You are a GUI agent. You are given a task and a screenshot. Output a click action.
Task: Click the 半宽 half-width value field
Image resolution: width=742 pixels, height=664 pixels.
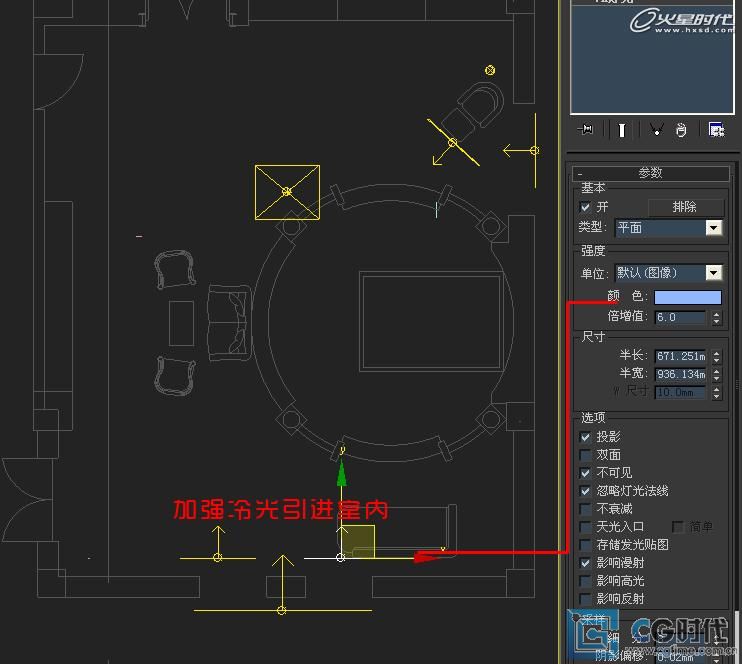[x=680, y=374]
